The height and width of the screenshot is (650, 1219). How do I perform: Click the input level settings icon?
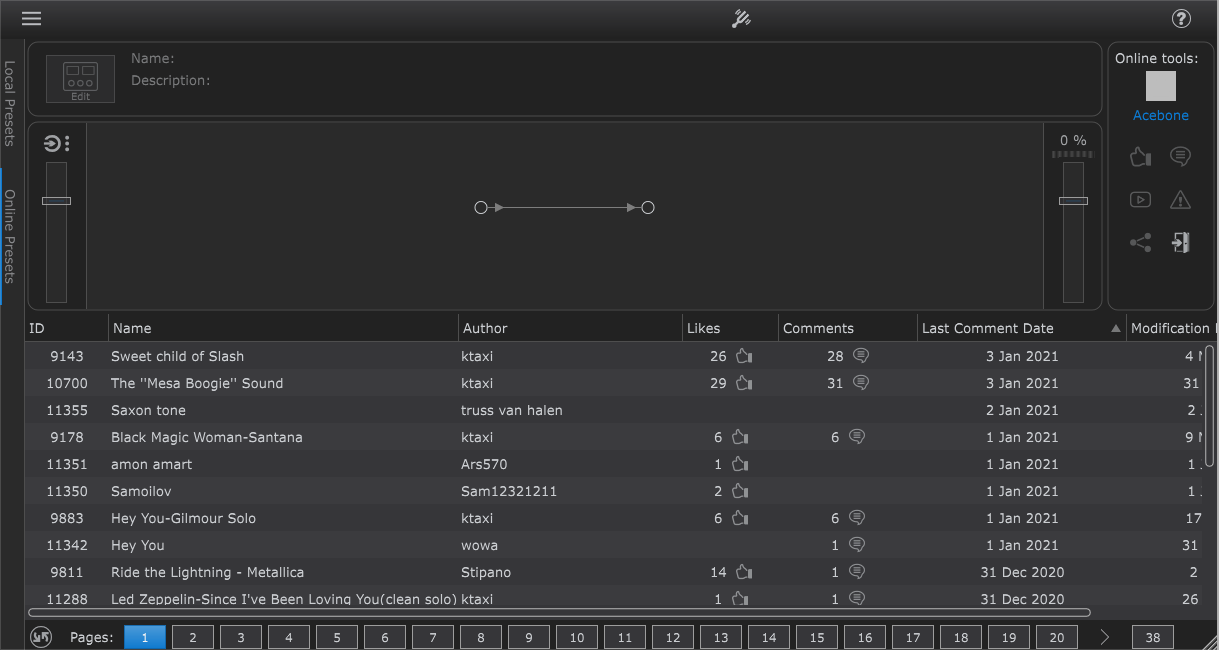(56, 144)
